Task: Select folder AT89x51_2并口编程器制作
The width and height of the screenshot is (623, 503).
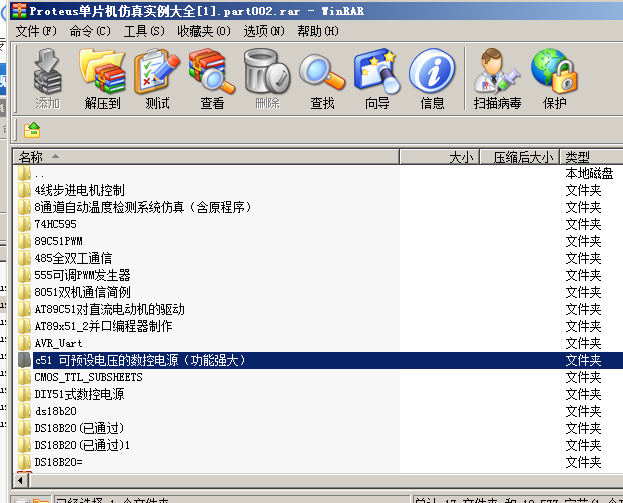Action: click(x=103, y=326)
